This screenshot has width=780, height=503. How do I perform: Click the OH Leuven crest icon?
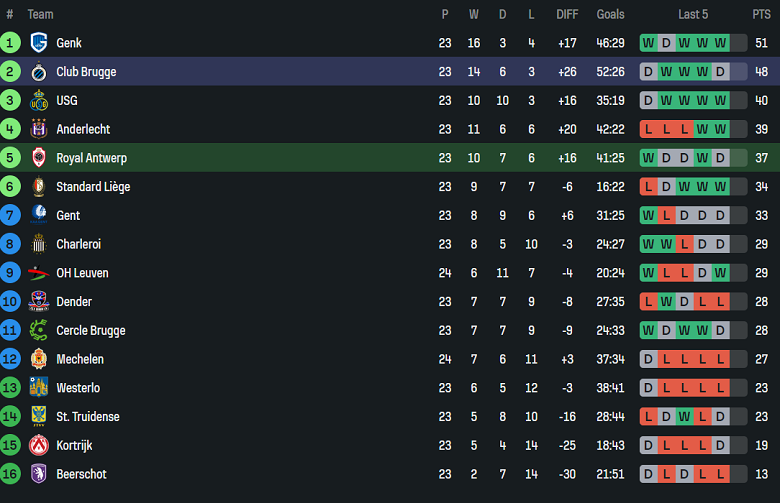[39, 273]
